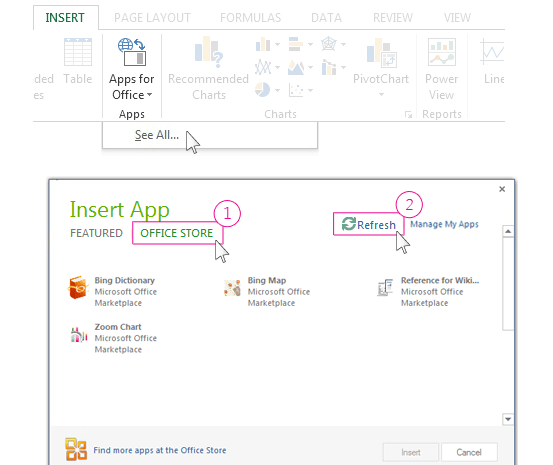Select the Bing Dictionary app icon

click(x=78, y=288)
